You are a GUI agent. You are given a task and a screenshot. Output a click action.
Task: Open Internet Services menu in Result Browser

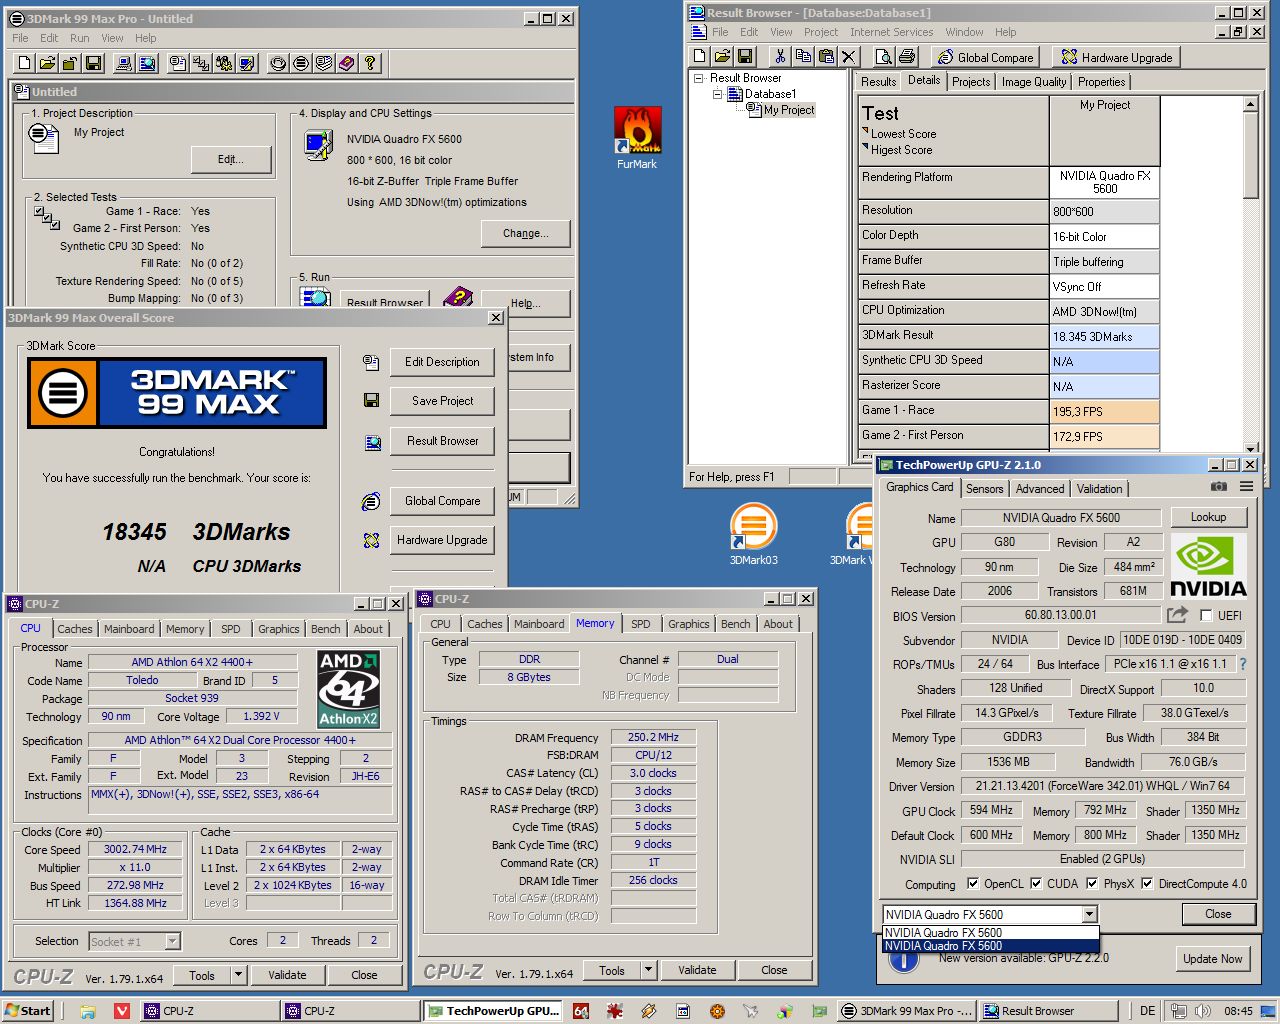click(891, 32)
